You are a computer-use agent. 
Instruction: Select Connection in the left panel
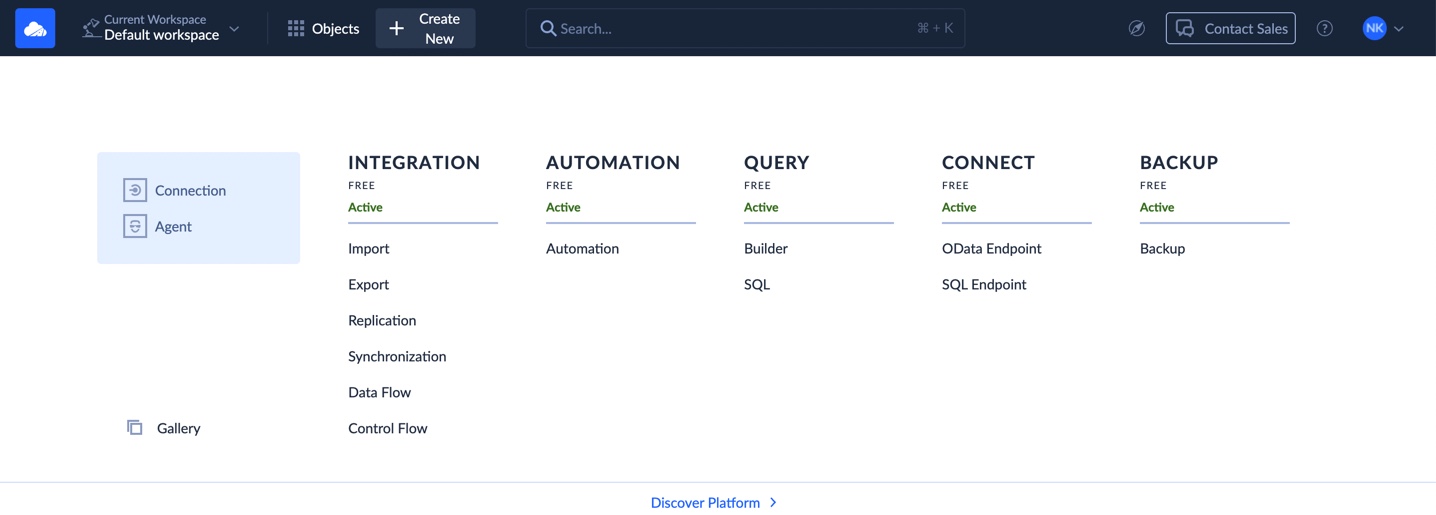click(x=190, y=190)
